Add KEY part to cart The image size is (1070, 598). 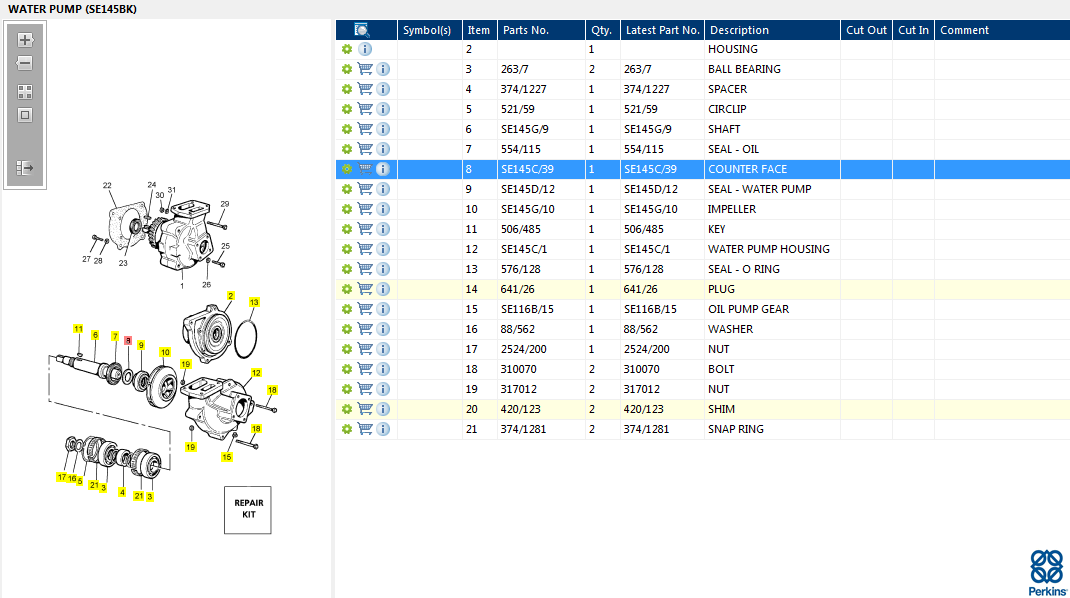365,229
